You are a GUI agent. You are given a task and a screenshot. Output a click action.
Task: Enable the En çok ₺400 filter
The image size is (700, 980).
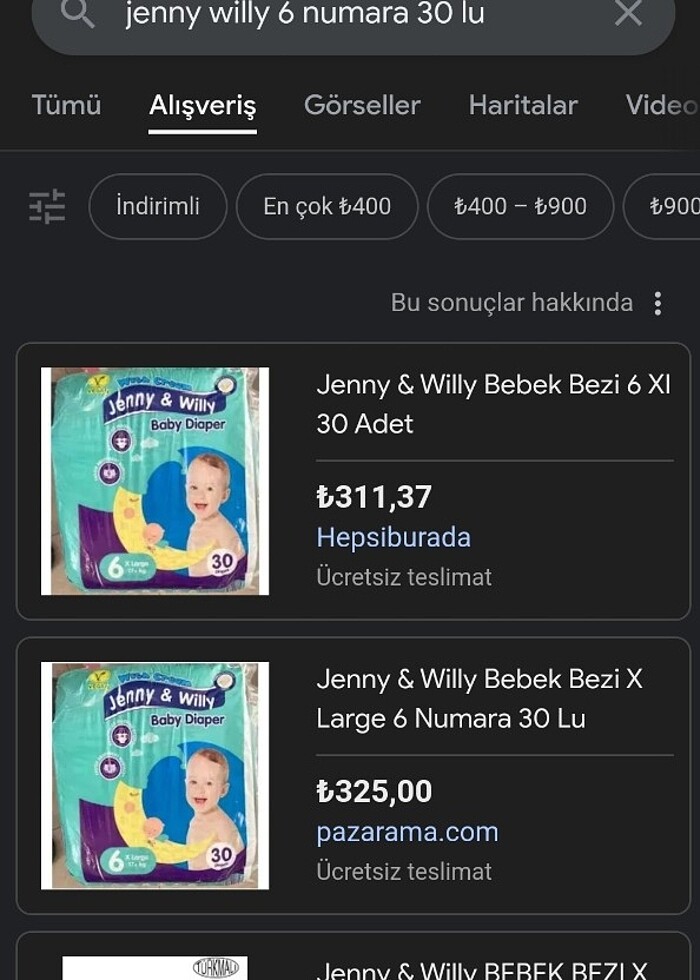327,206
